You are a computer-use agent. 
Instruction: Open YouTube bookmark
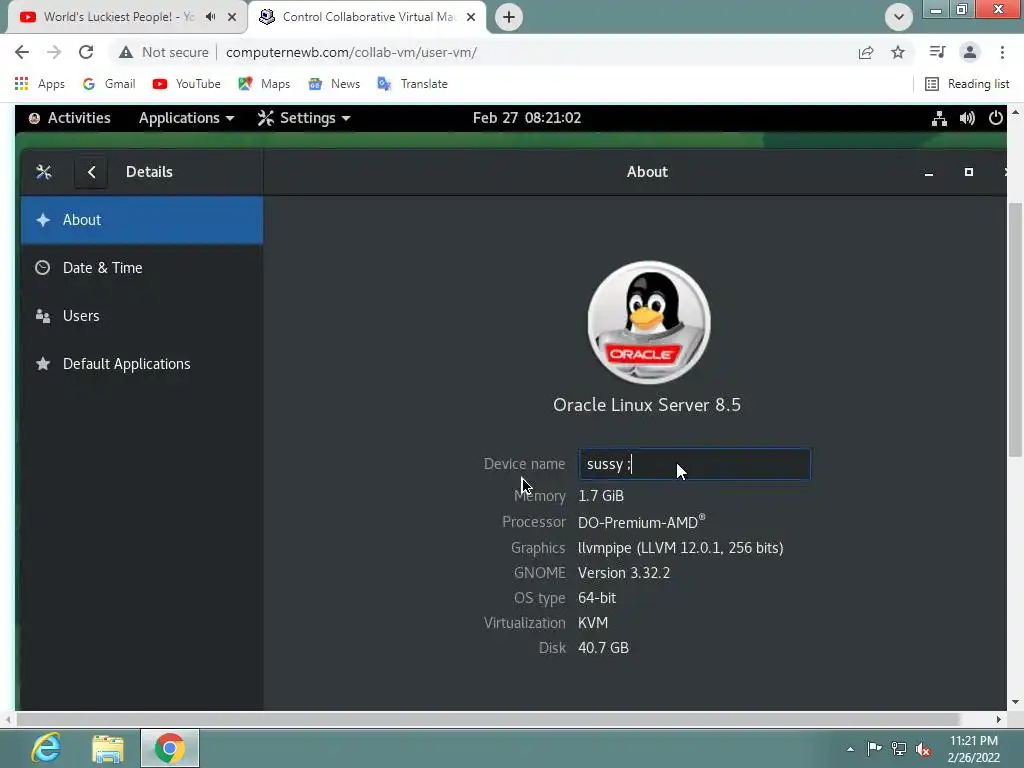coord(187,84)
